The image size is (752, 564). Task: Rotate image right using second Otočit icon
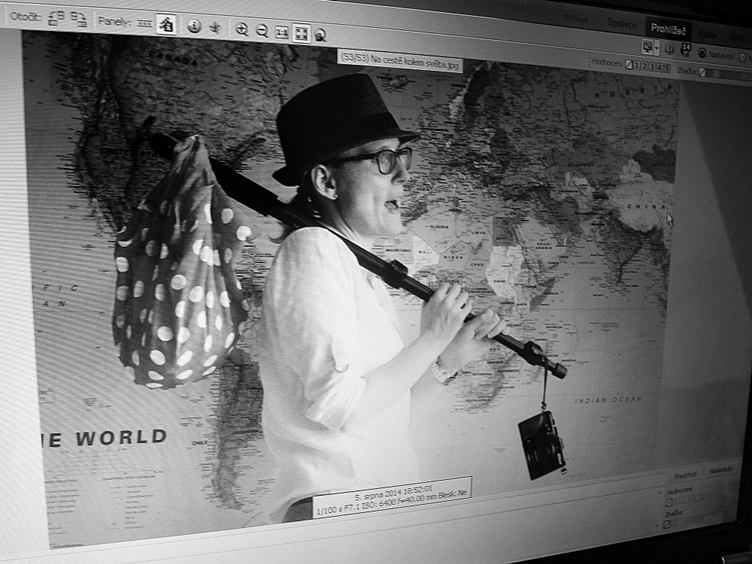(x=78, y=18)
